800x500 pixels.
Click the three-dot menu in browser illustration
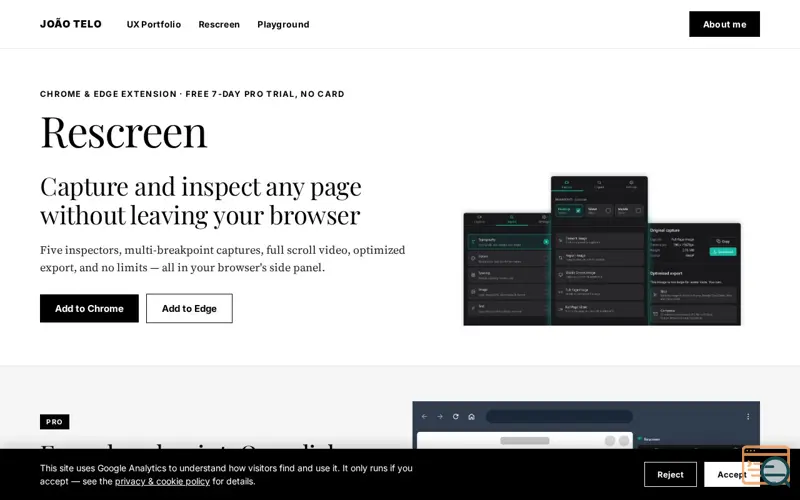tap(748, 417)
